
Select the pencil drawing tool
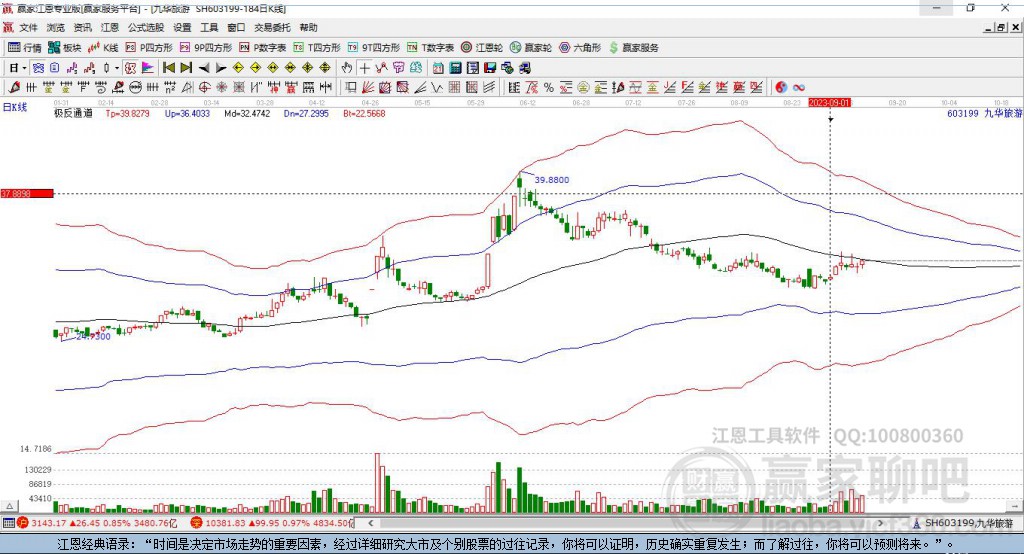pyautogui.click(x=14, y=88)
